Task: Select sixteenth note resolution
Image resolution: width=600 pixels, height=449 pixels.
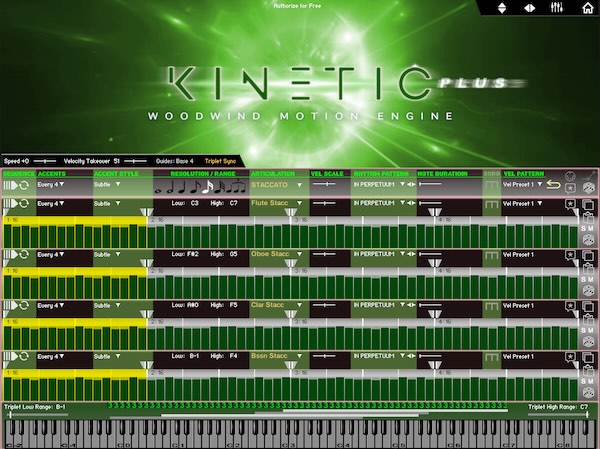Action: click(x=208, y=187)
